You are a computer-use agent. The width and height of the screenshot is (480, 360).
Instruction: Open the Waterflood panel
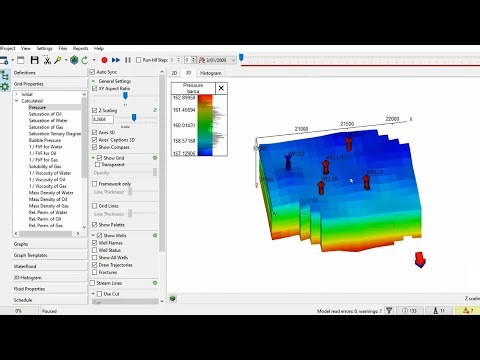pyautogui.click(x=50, y=266)
